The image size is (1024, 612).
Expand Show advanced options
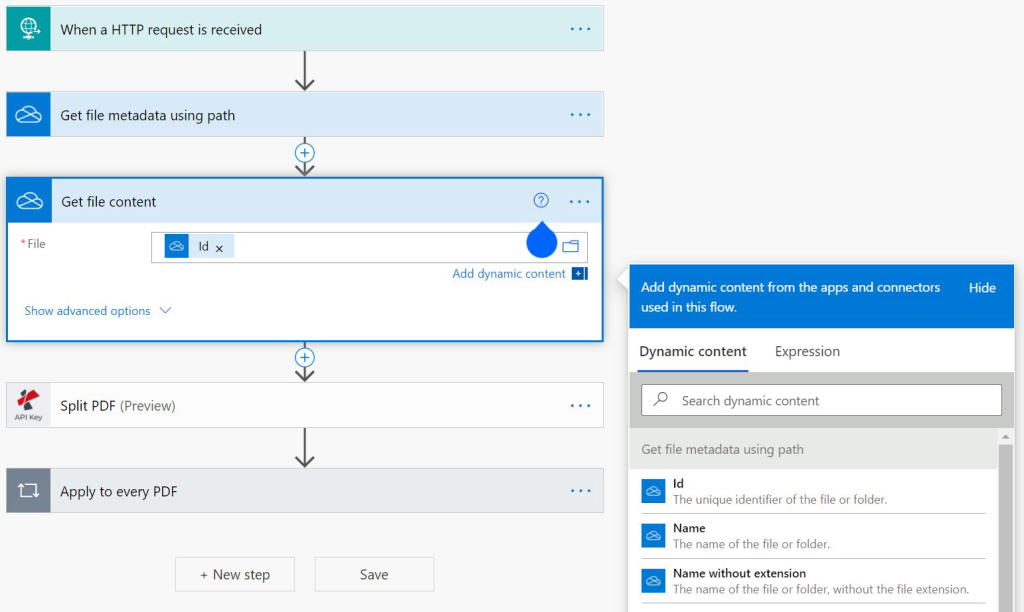tap(98, 311)
